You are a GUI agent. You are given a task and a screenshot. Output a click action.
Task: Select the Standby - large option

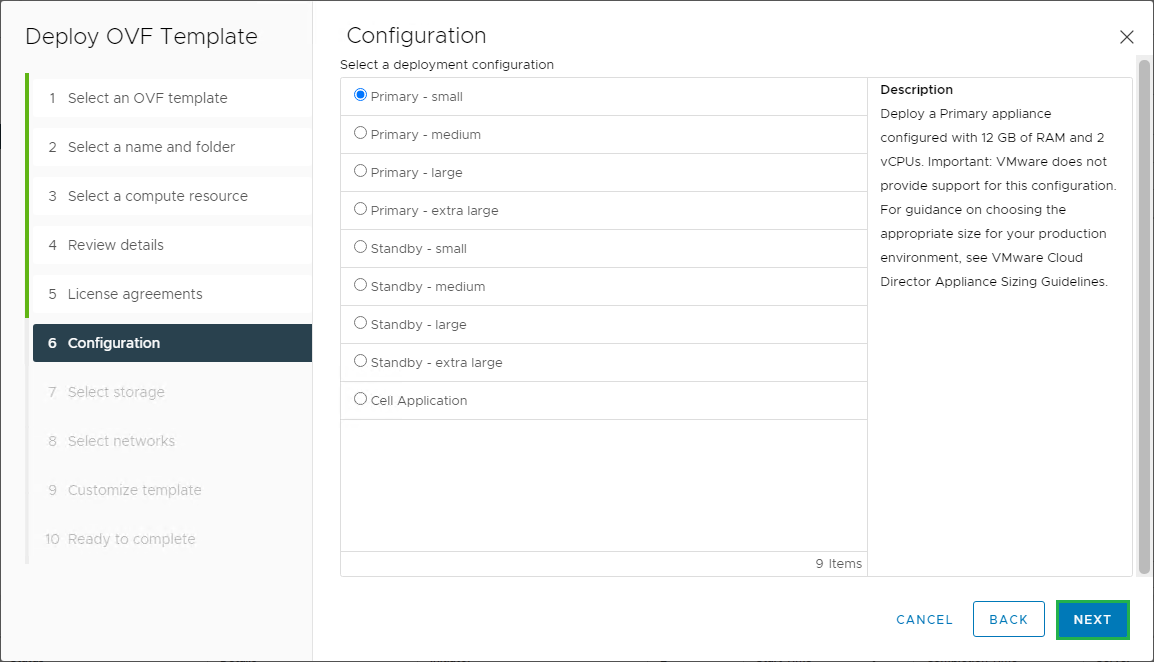pyautogui.click(x=361, y=324)
